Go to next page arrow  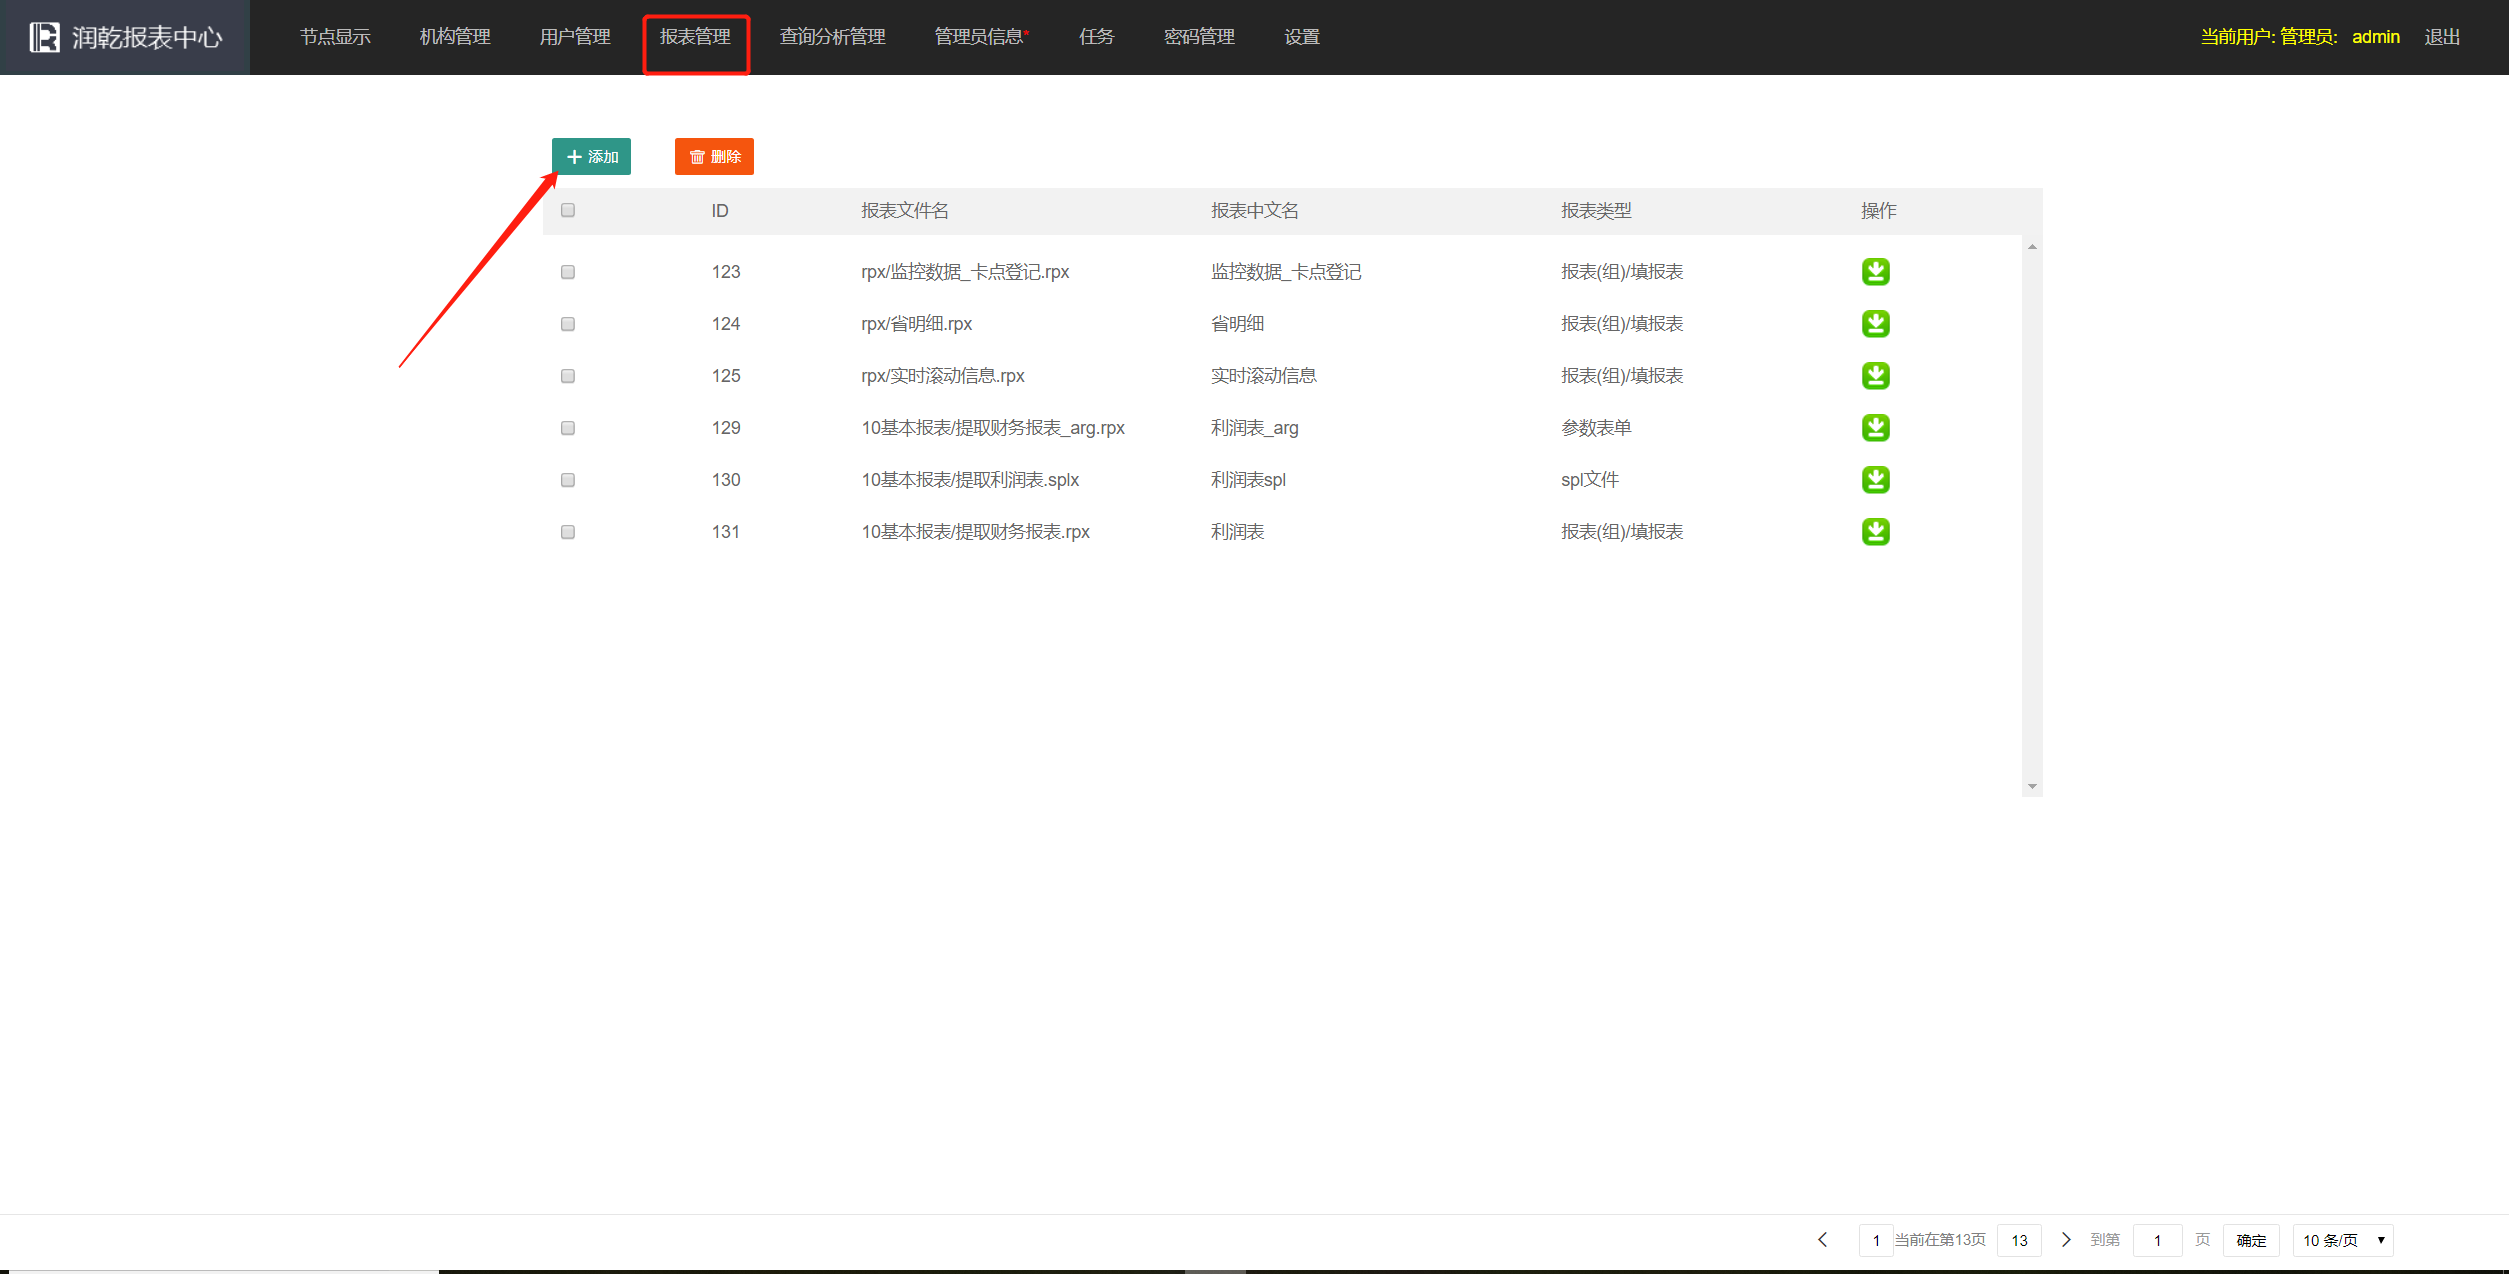pos(2065,1240)
